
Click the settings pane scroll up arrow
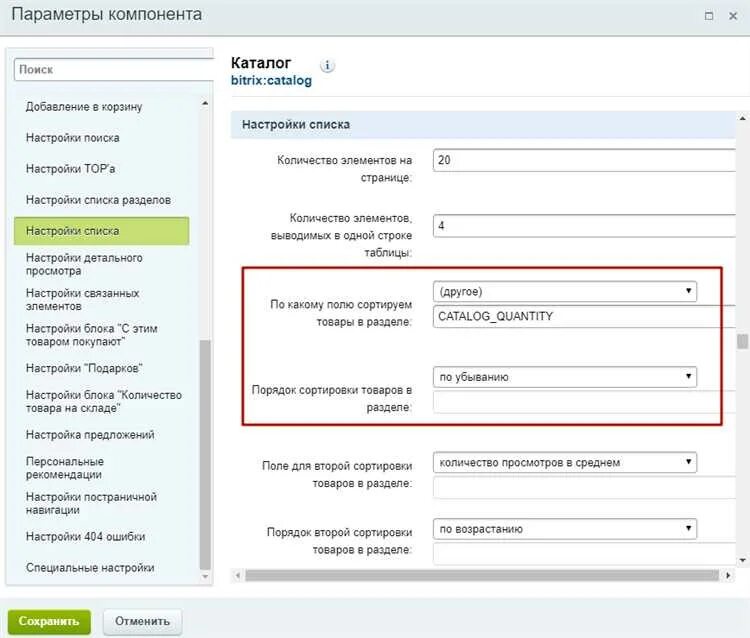click(742, 118)
